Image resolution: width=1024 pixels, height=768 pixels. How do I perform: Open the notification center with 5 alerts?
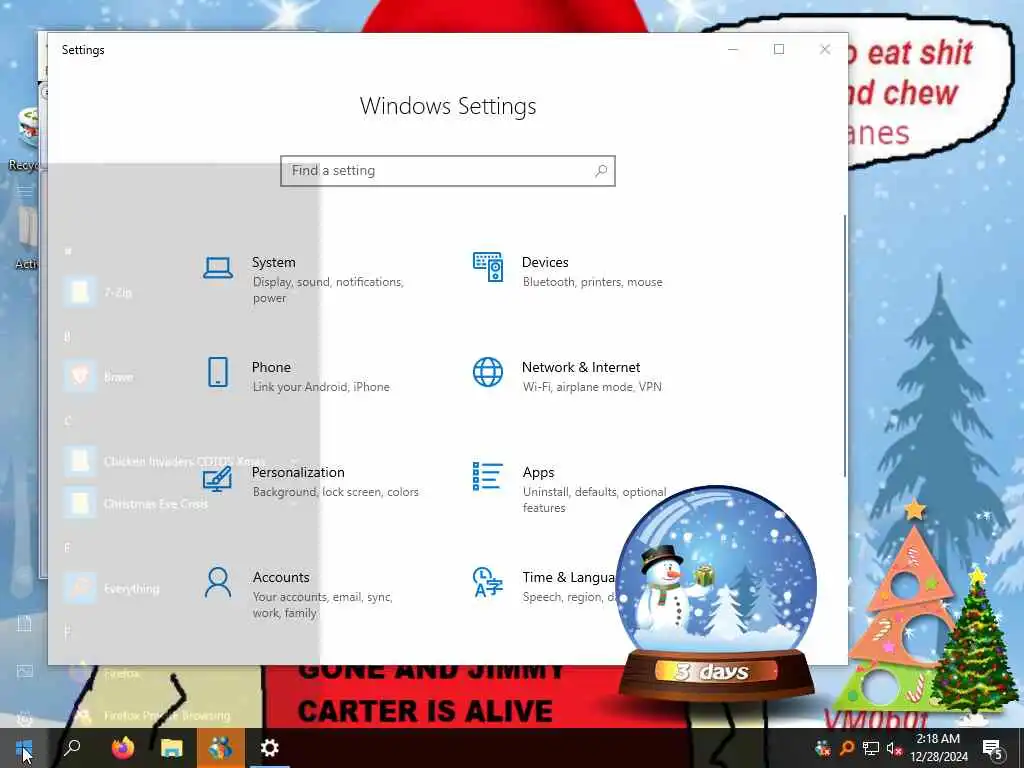pos(992,748)
